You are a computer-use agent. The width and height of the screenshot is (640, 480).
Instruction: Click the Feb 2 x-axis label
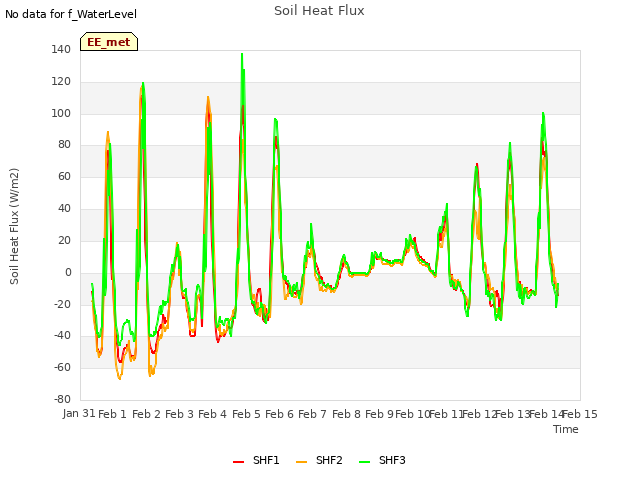[146, 414]
